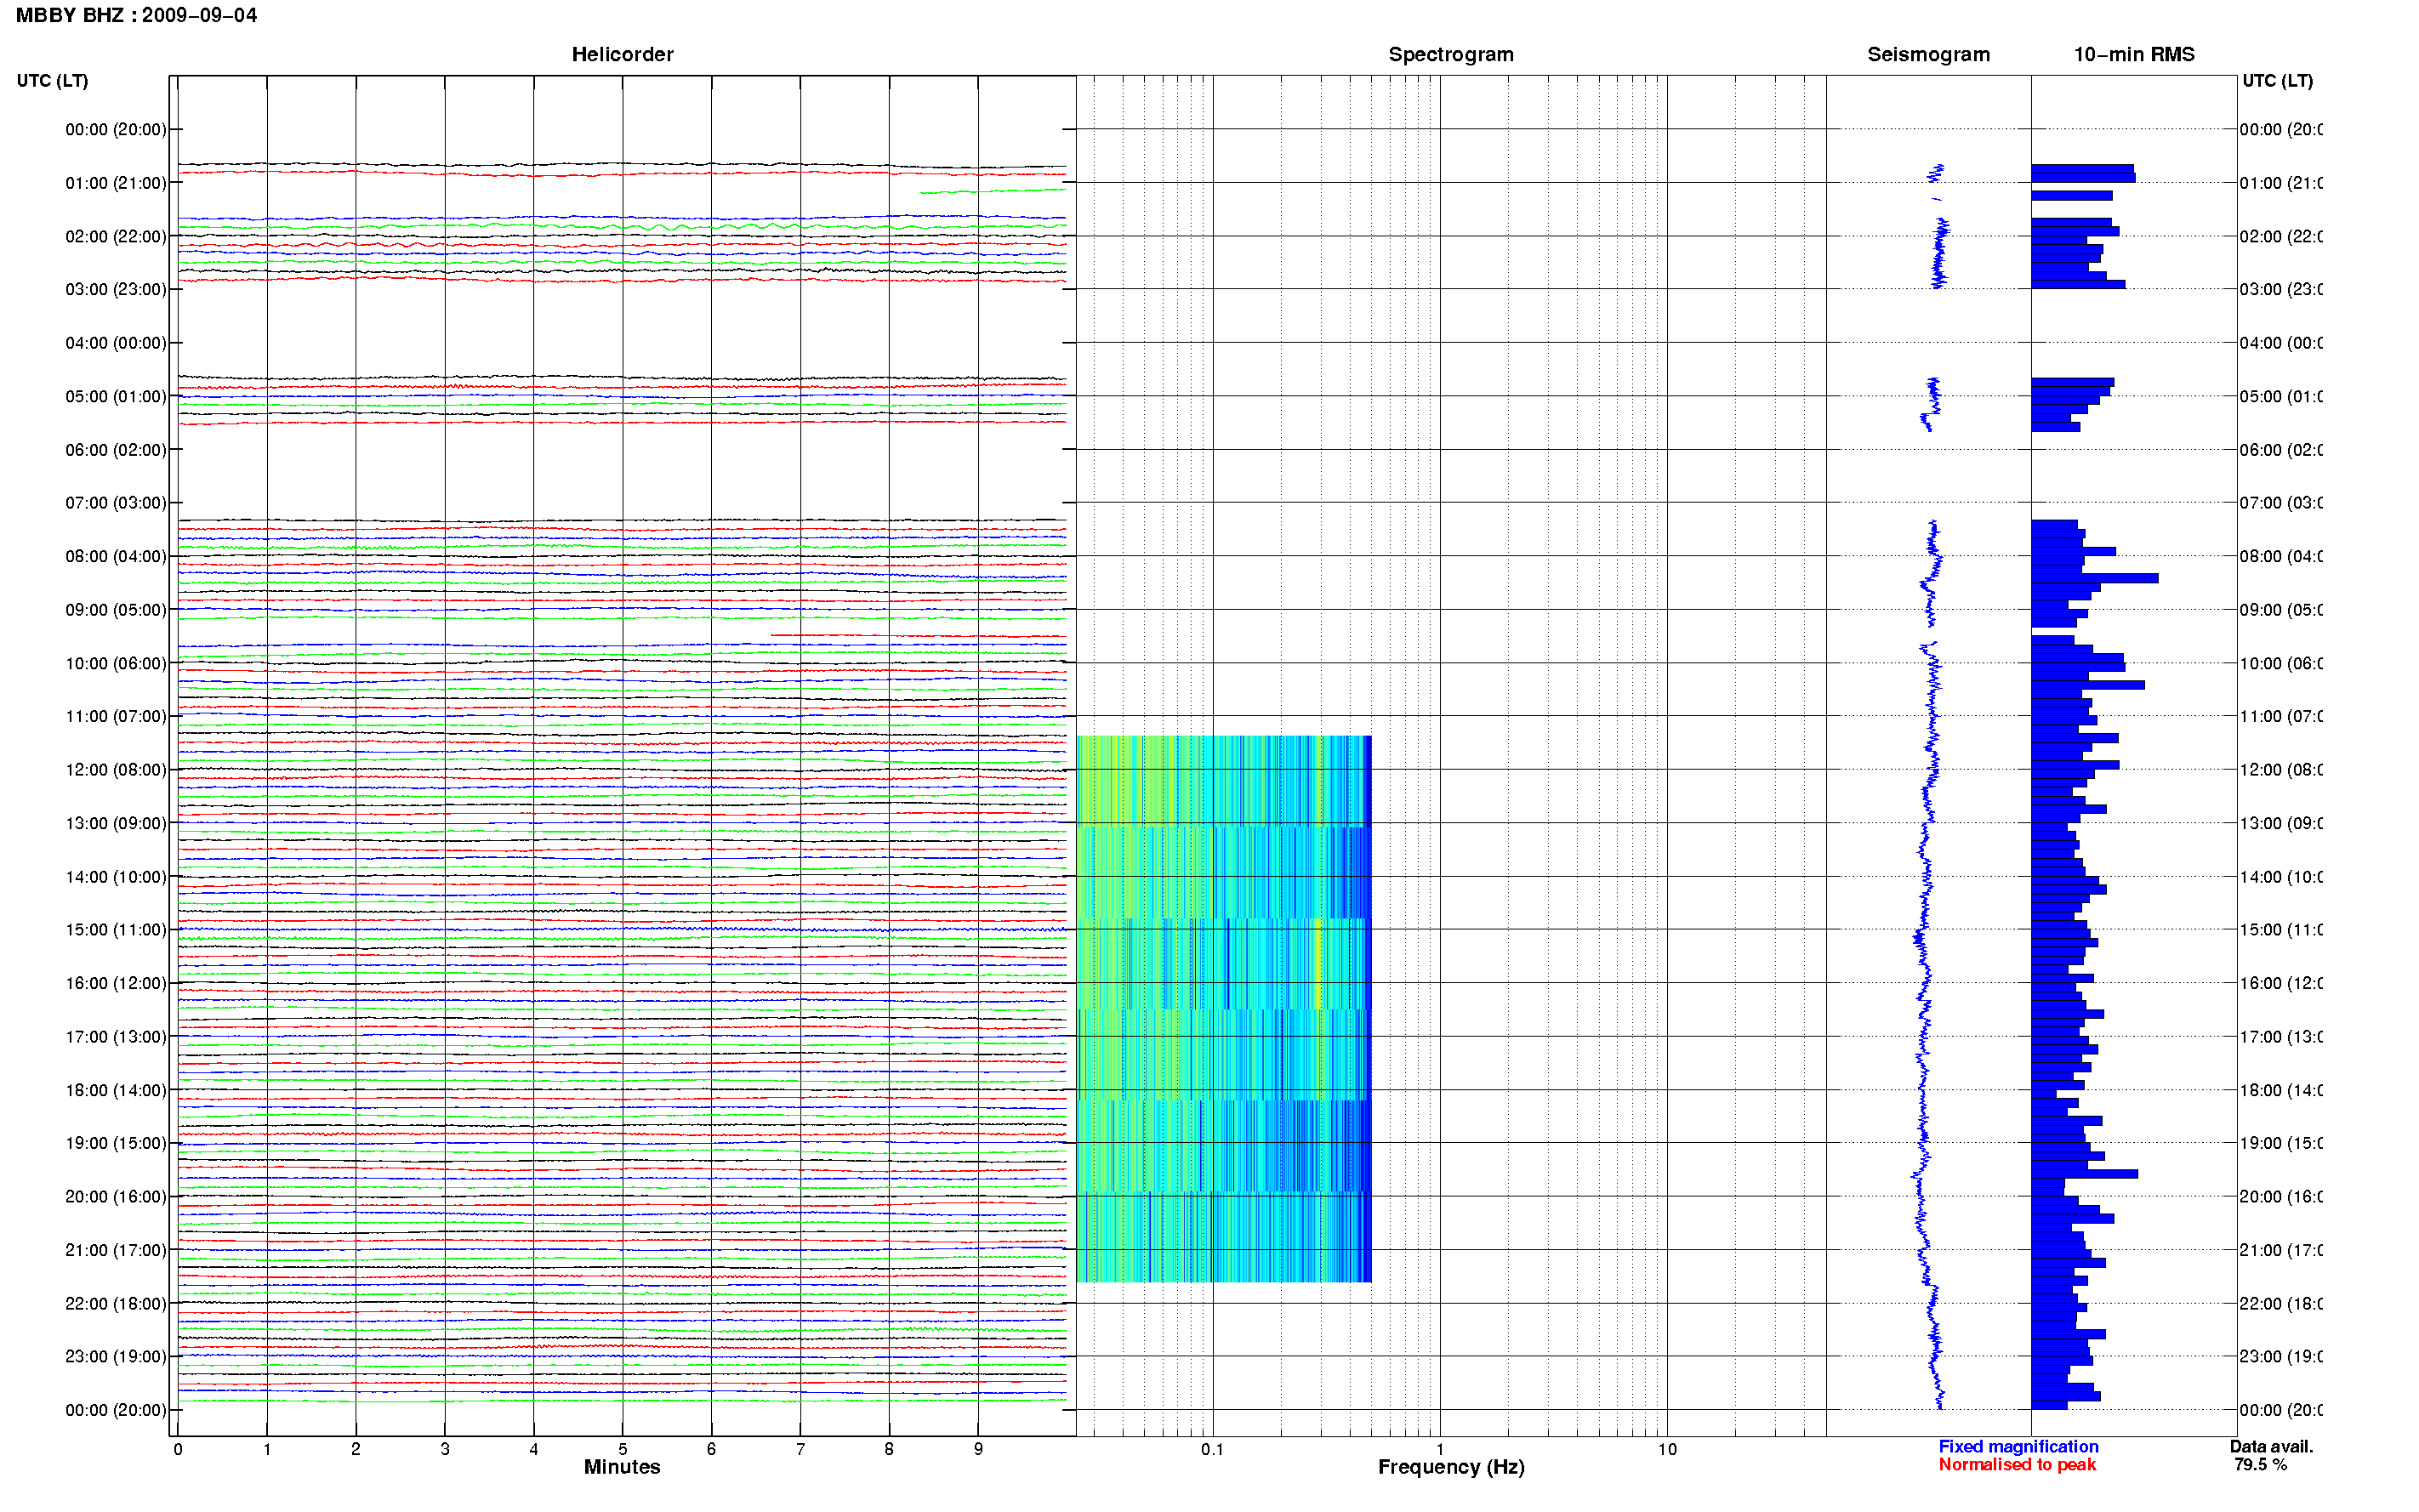This screenshot has height=1512, width=2419.
Task: Click minute tick label 0 on Helicorder
Action: pyautogui.click(x=178, y=1449)
